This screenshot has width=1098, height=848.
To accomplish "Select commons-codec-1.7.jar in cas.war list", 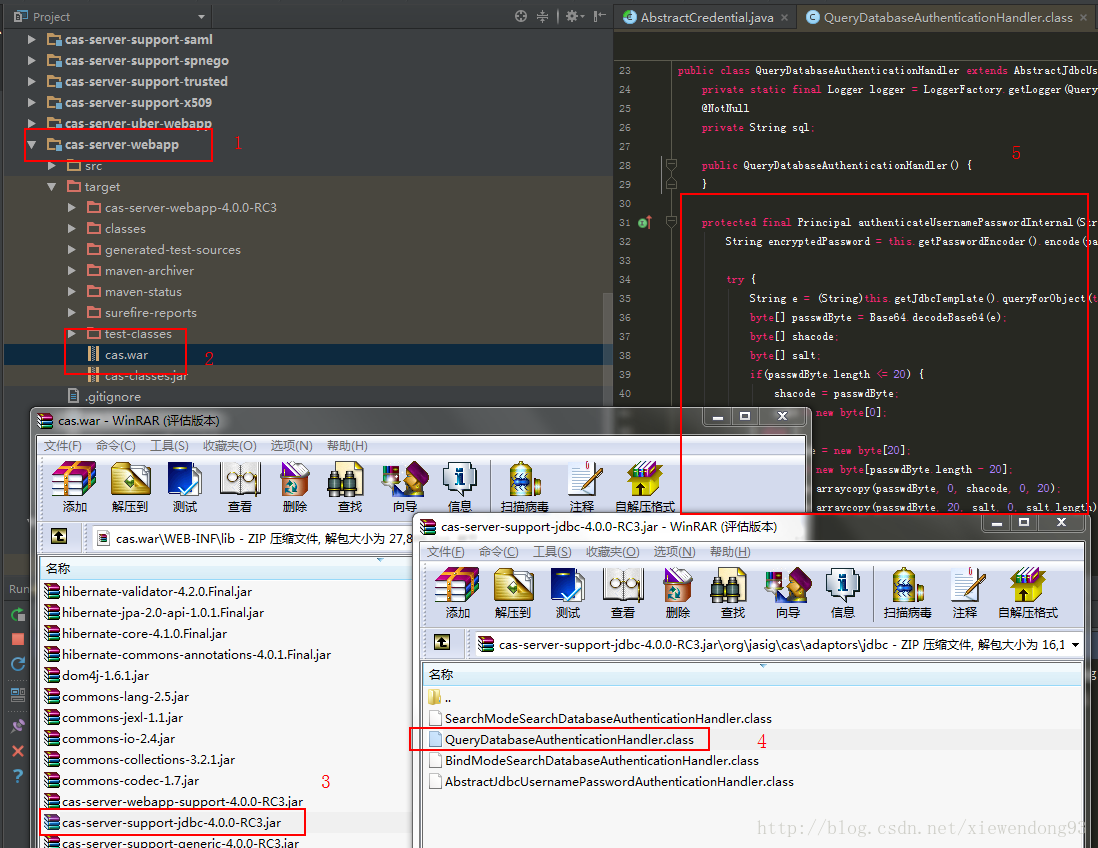I will coord(130,781).
